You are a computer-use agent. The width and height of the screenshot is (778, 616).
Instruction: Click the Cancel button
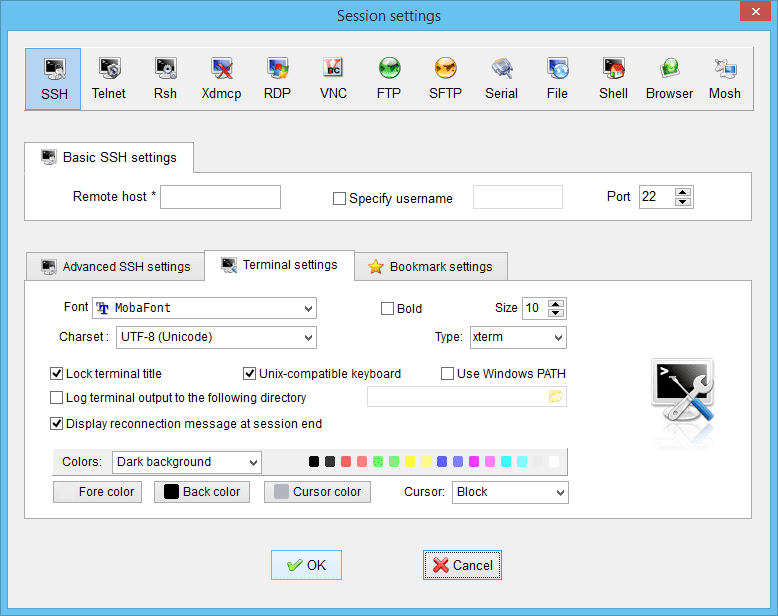click(462, 565)
